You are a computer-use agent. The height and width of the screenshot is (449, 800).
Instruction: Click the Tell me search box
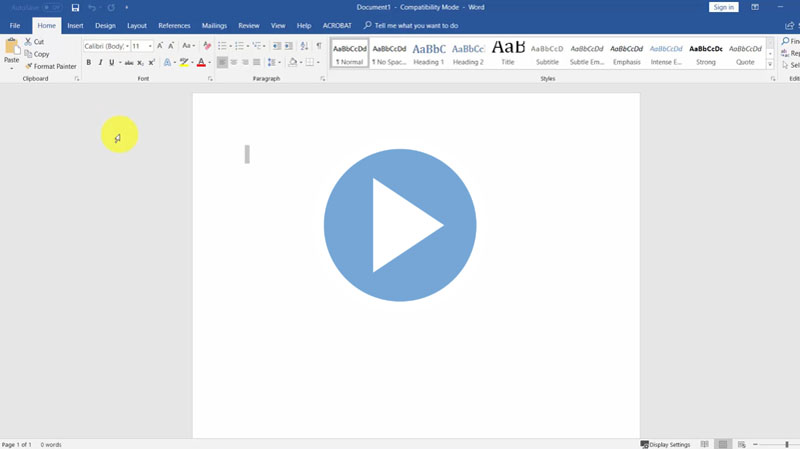(x=416, y=25)
